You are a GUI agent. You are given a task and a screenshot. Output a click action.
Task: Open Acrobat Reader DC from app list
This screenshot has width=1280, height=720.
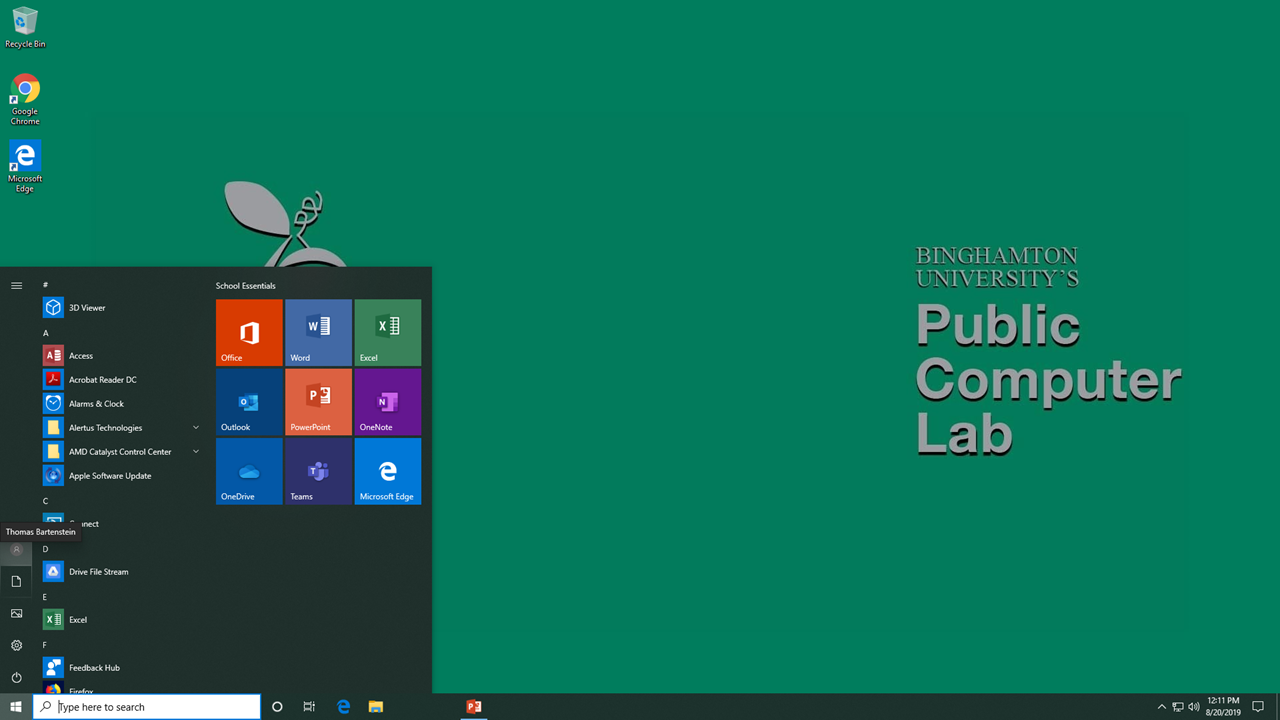click(x=102, y=380)
